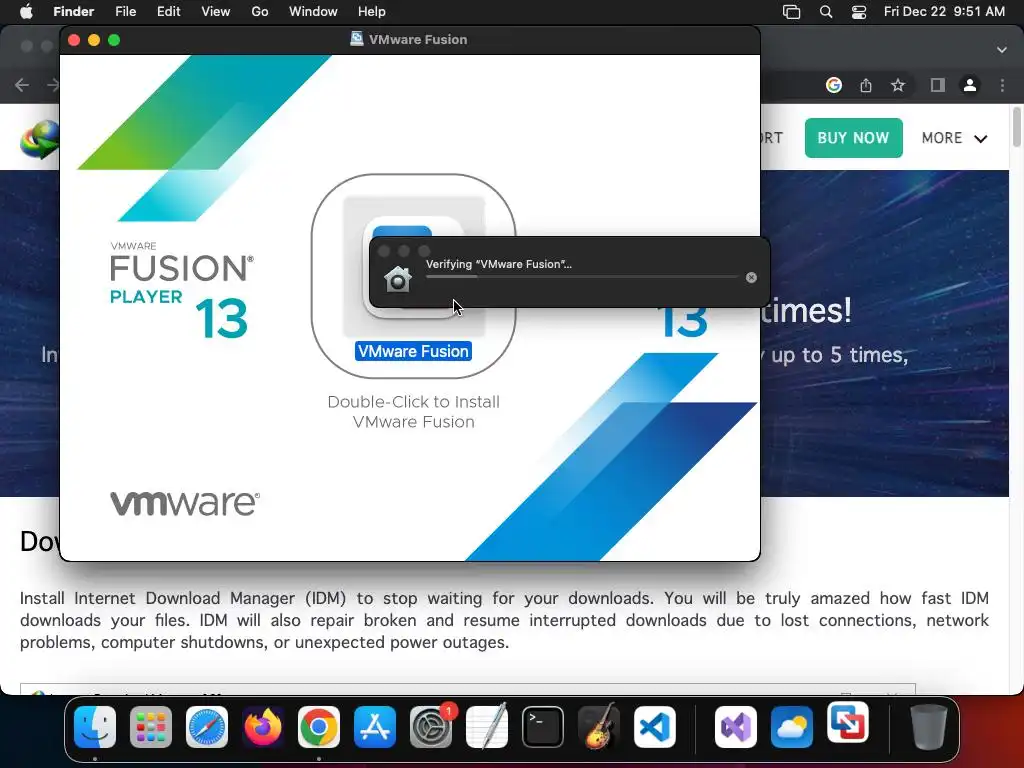Click the date and time in menu bar
This screenshot has height=768, width=1024.
point(944,12)
